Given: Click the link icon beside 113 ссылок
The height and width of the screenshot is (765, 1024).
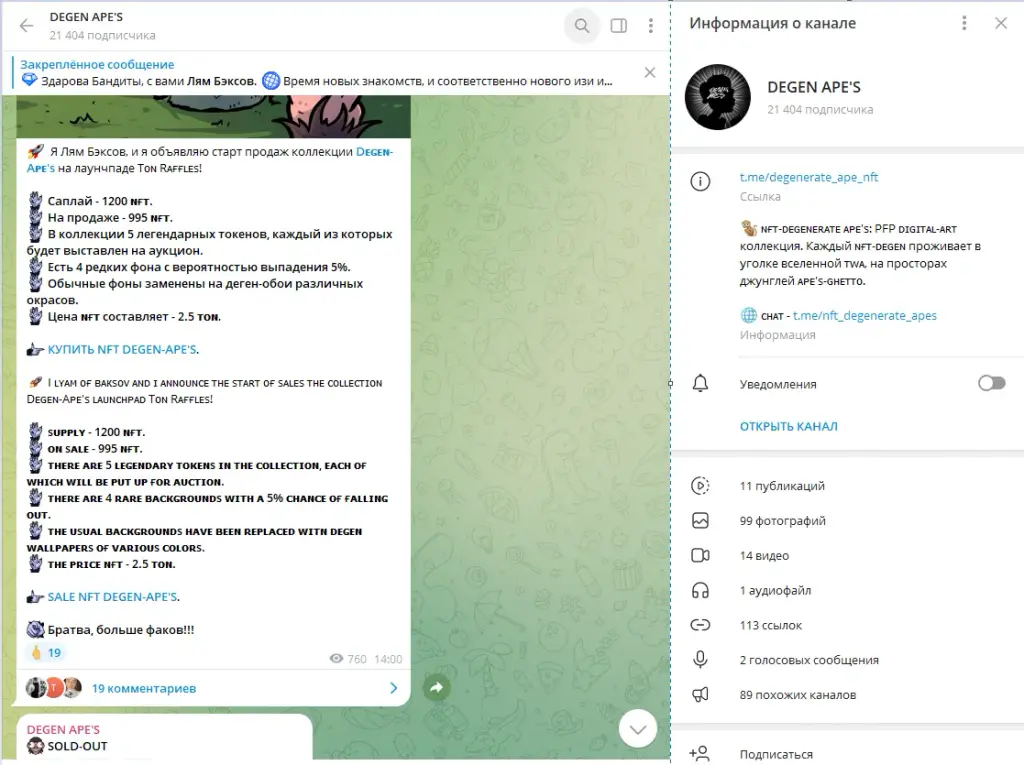Looking at the screenshot, I should [700, 625].
